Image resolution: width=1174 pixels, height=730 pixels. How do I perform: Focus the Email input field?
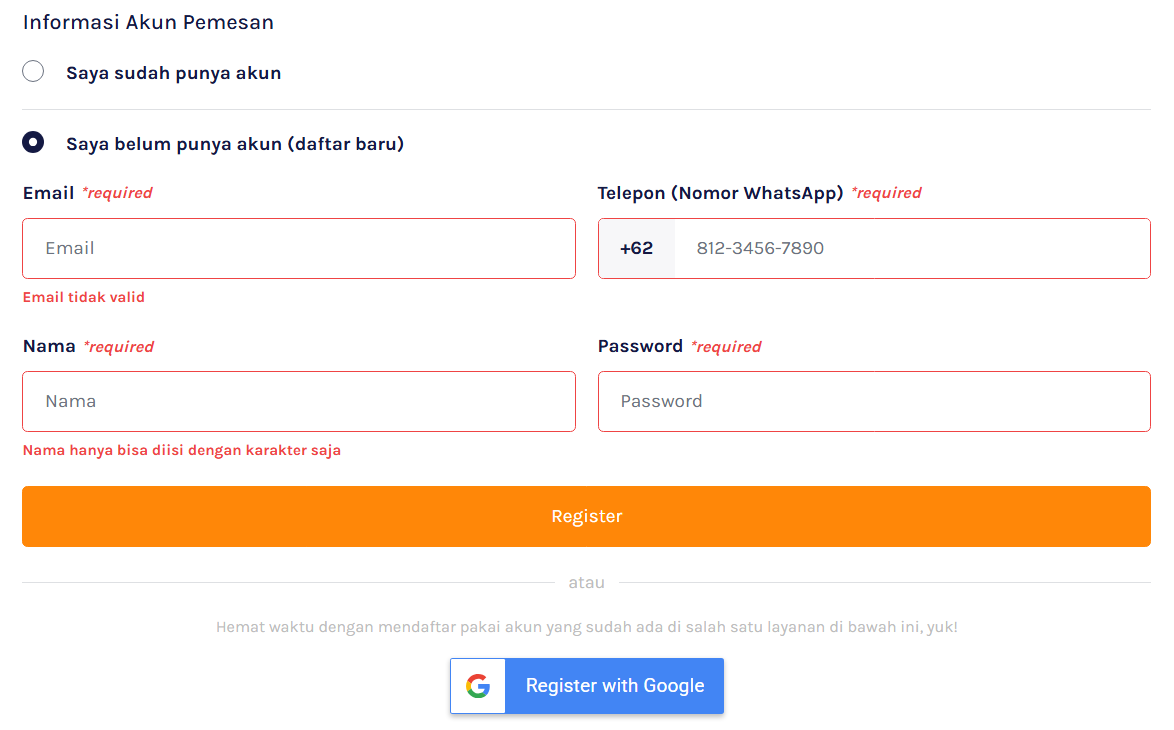299,248
